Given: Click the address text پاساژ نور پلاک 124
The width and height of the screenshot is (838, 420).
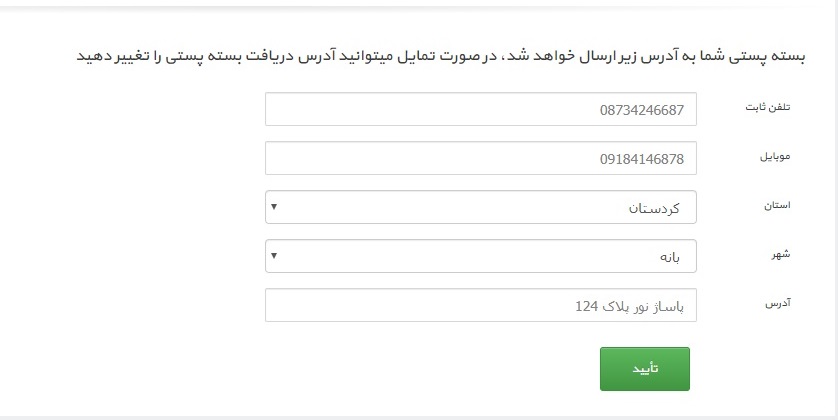Looking at the screenshot, I should (x=629, y=307).
